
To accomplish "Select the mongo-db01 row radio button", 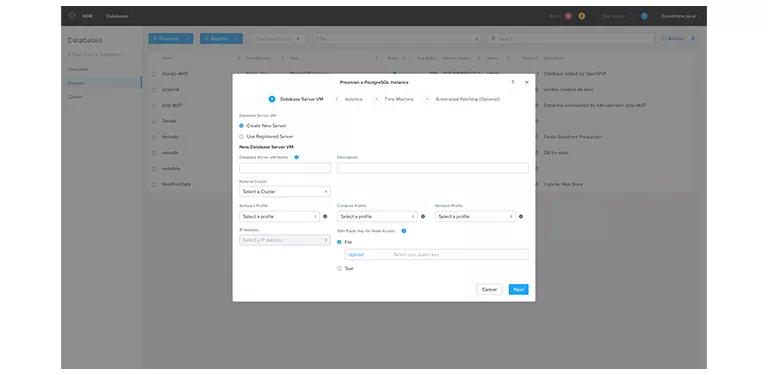I will tap(153, 74).
